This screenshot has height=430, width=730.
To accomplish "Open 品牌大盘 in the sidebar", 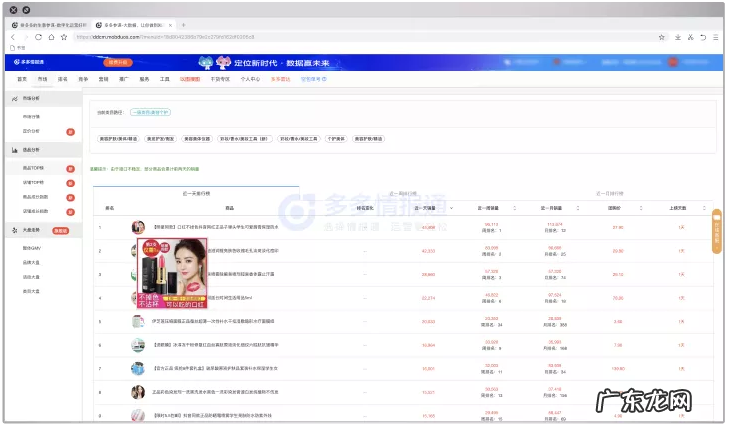I will (x=31, y=264).
